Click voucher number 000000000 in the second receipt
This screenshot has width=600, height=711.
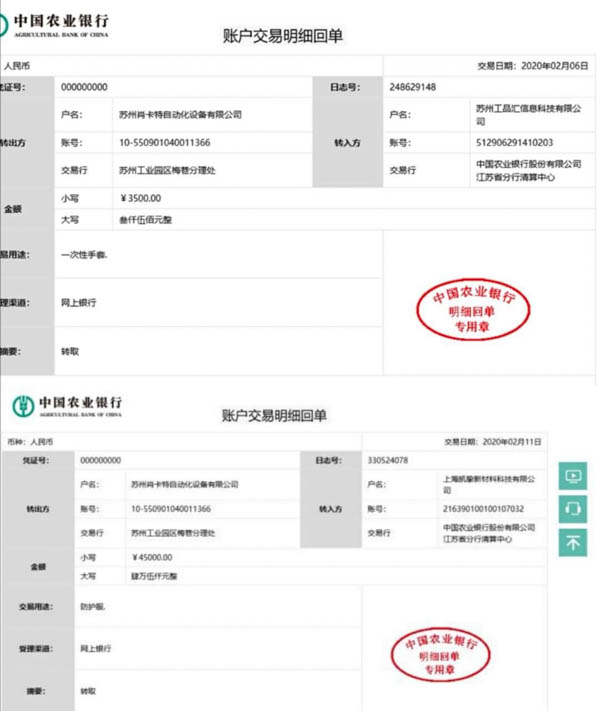point(101,461)
